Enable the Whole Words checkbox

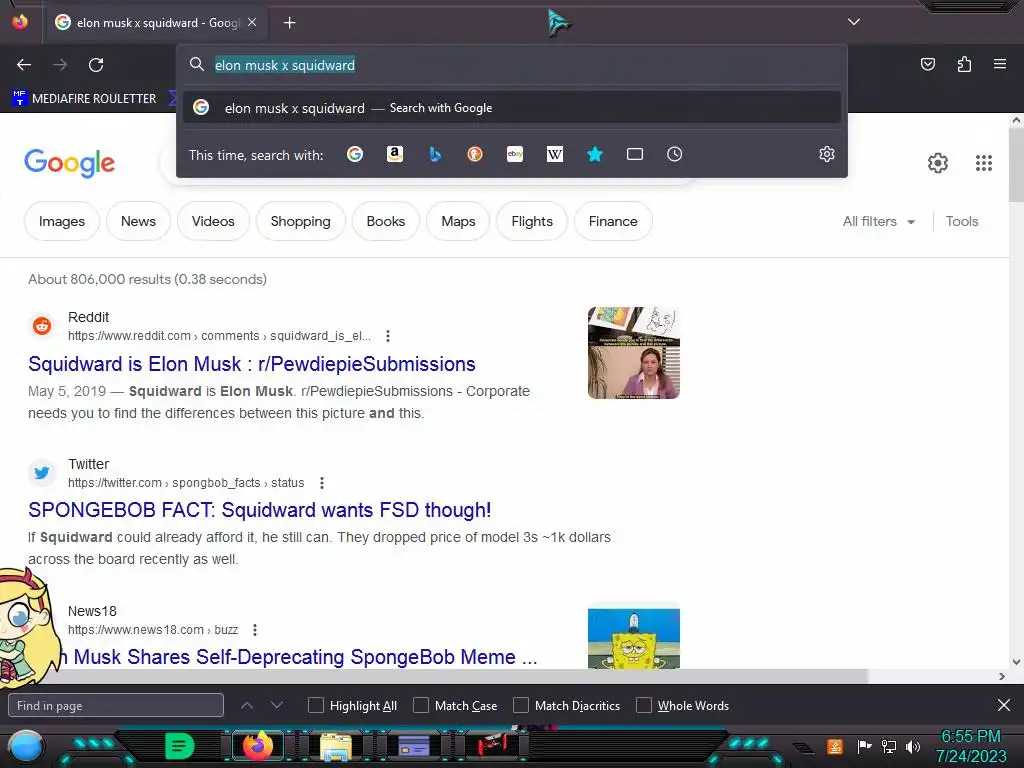[644, 705]
